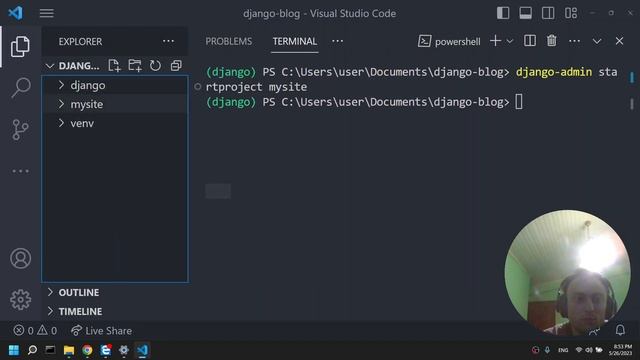Open the Source Control view
Viewport: 640px width, 360px height.
point(20,129)
